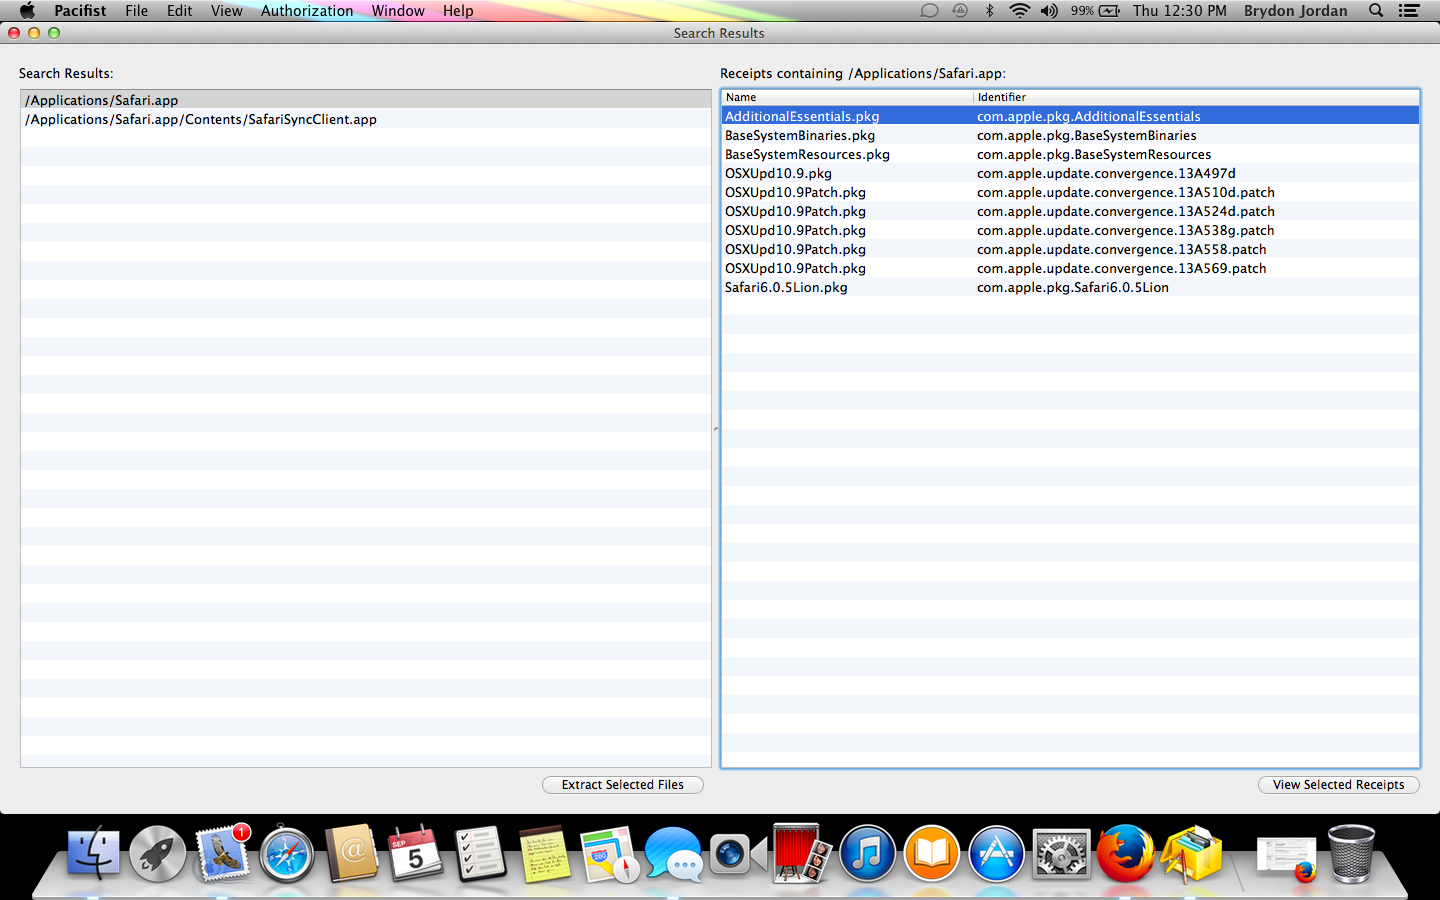The image size is (1440, 900).
Task: Select /Applications/Safari.app search result
Action: pyautogui.click(x=366, y=100)
